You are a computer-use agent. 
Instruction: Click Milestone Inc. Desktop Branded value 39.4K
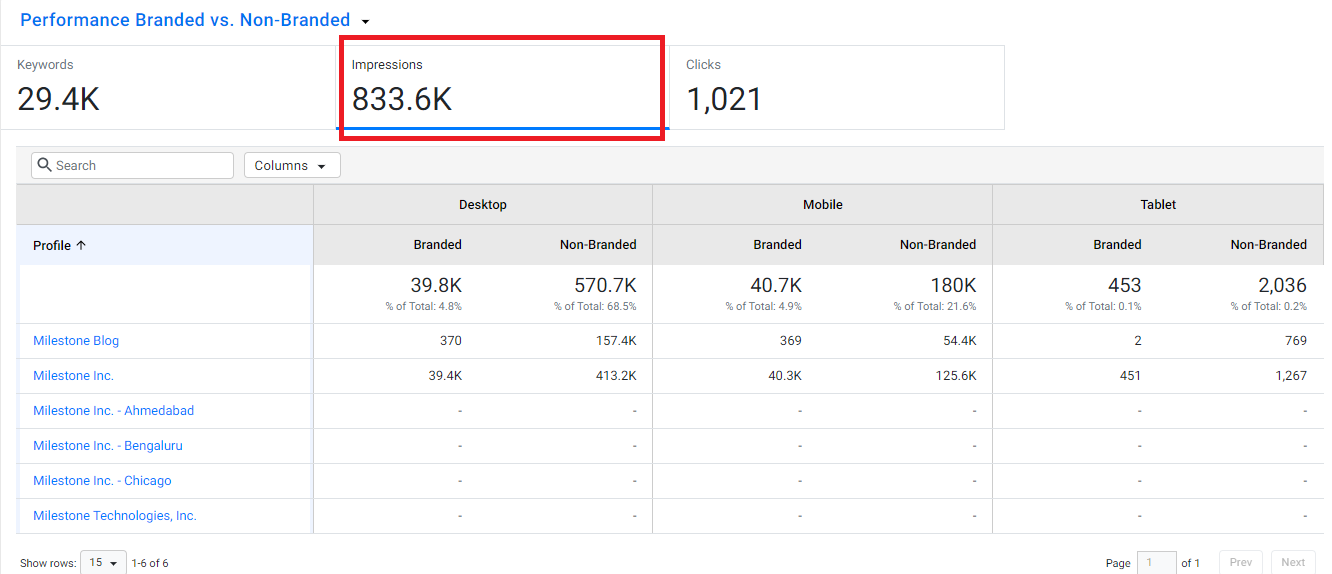(445, 376)
